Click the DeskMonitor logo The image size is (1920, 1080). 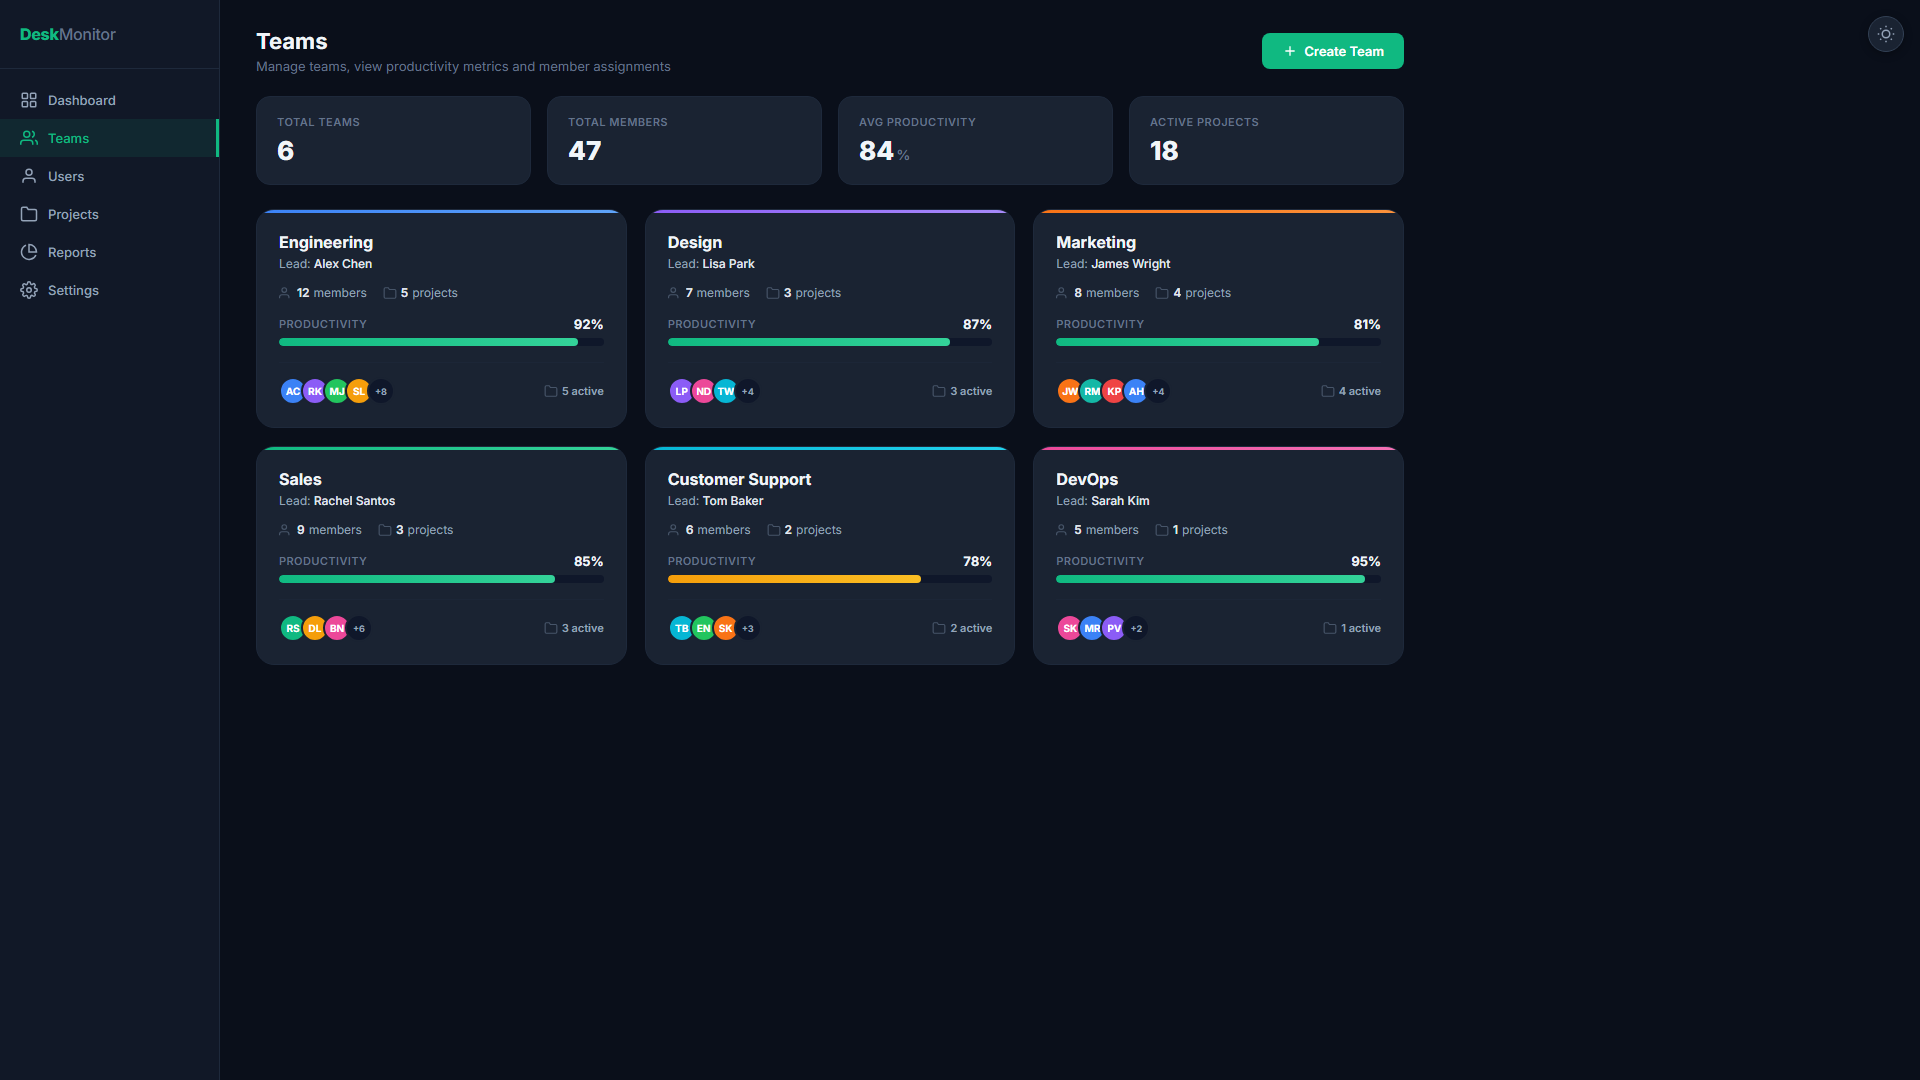pos(68,34)
